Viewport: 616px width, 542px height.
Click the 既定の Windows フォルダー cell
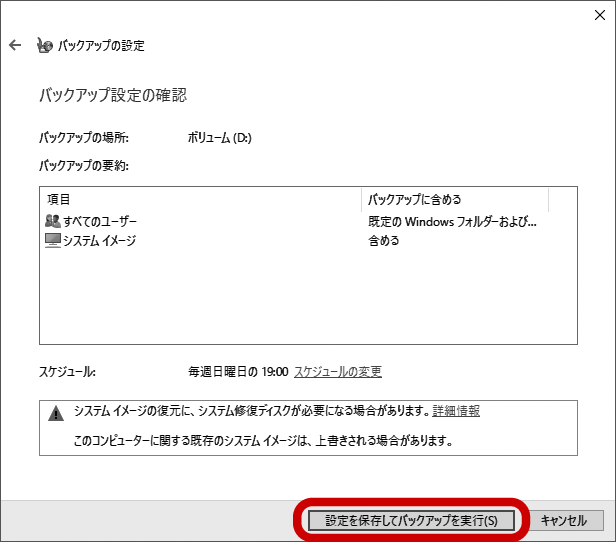click(x=452, y=221)
